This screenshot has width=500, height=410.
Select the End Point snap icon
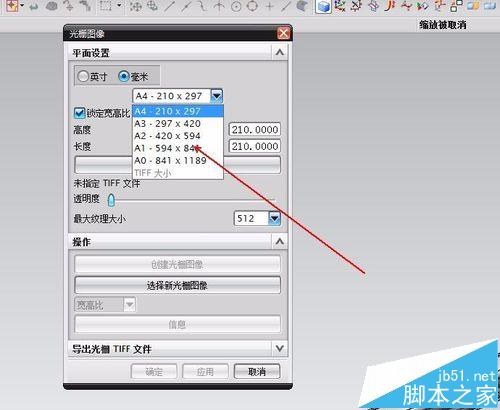170,6
